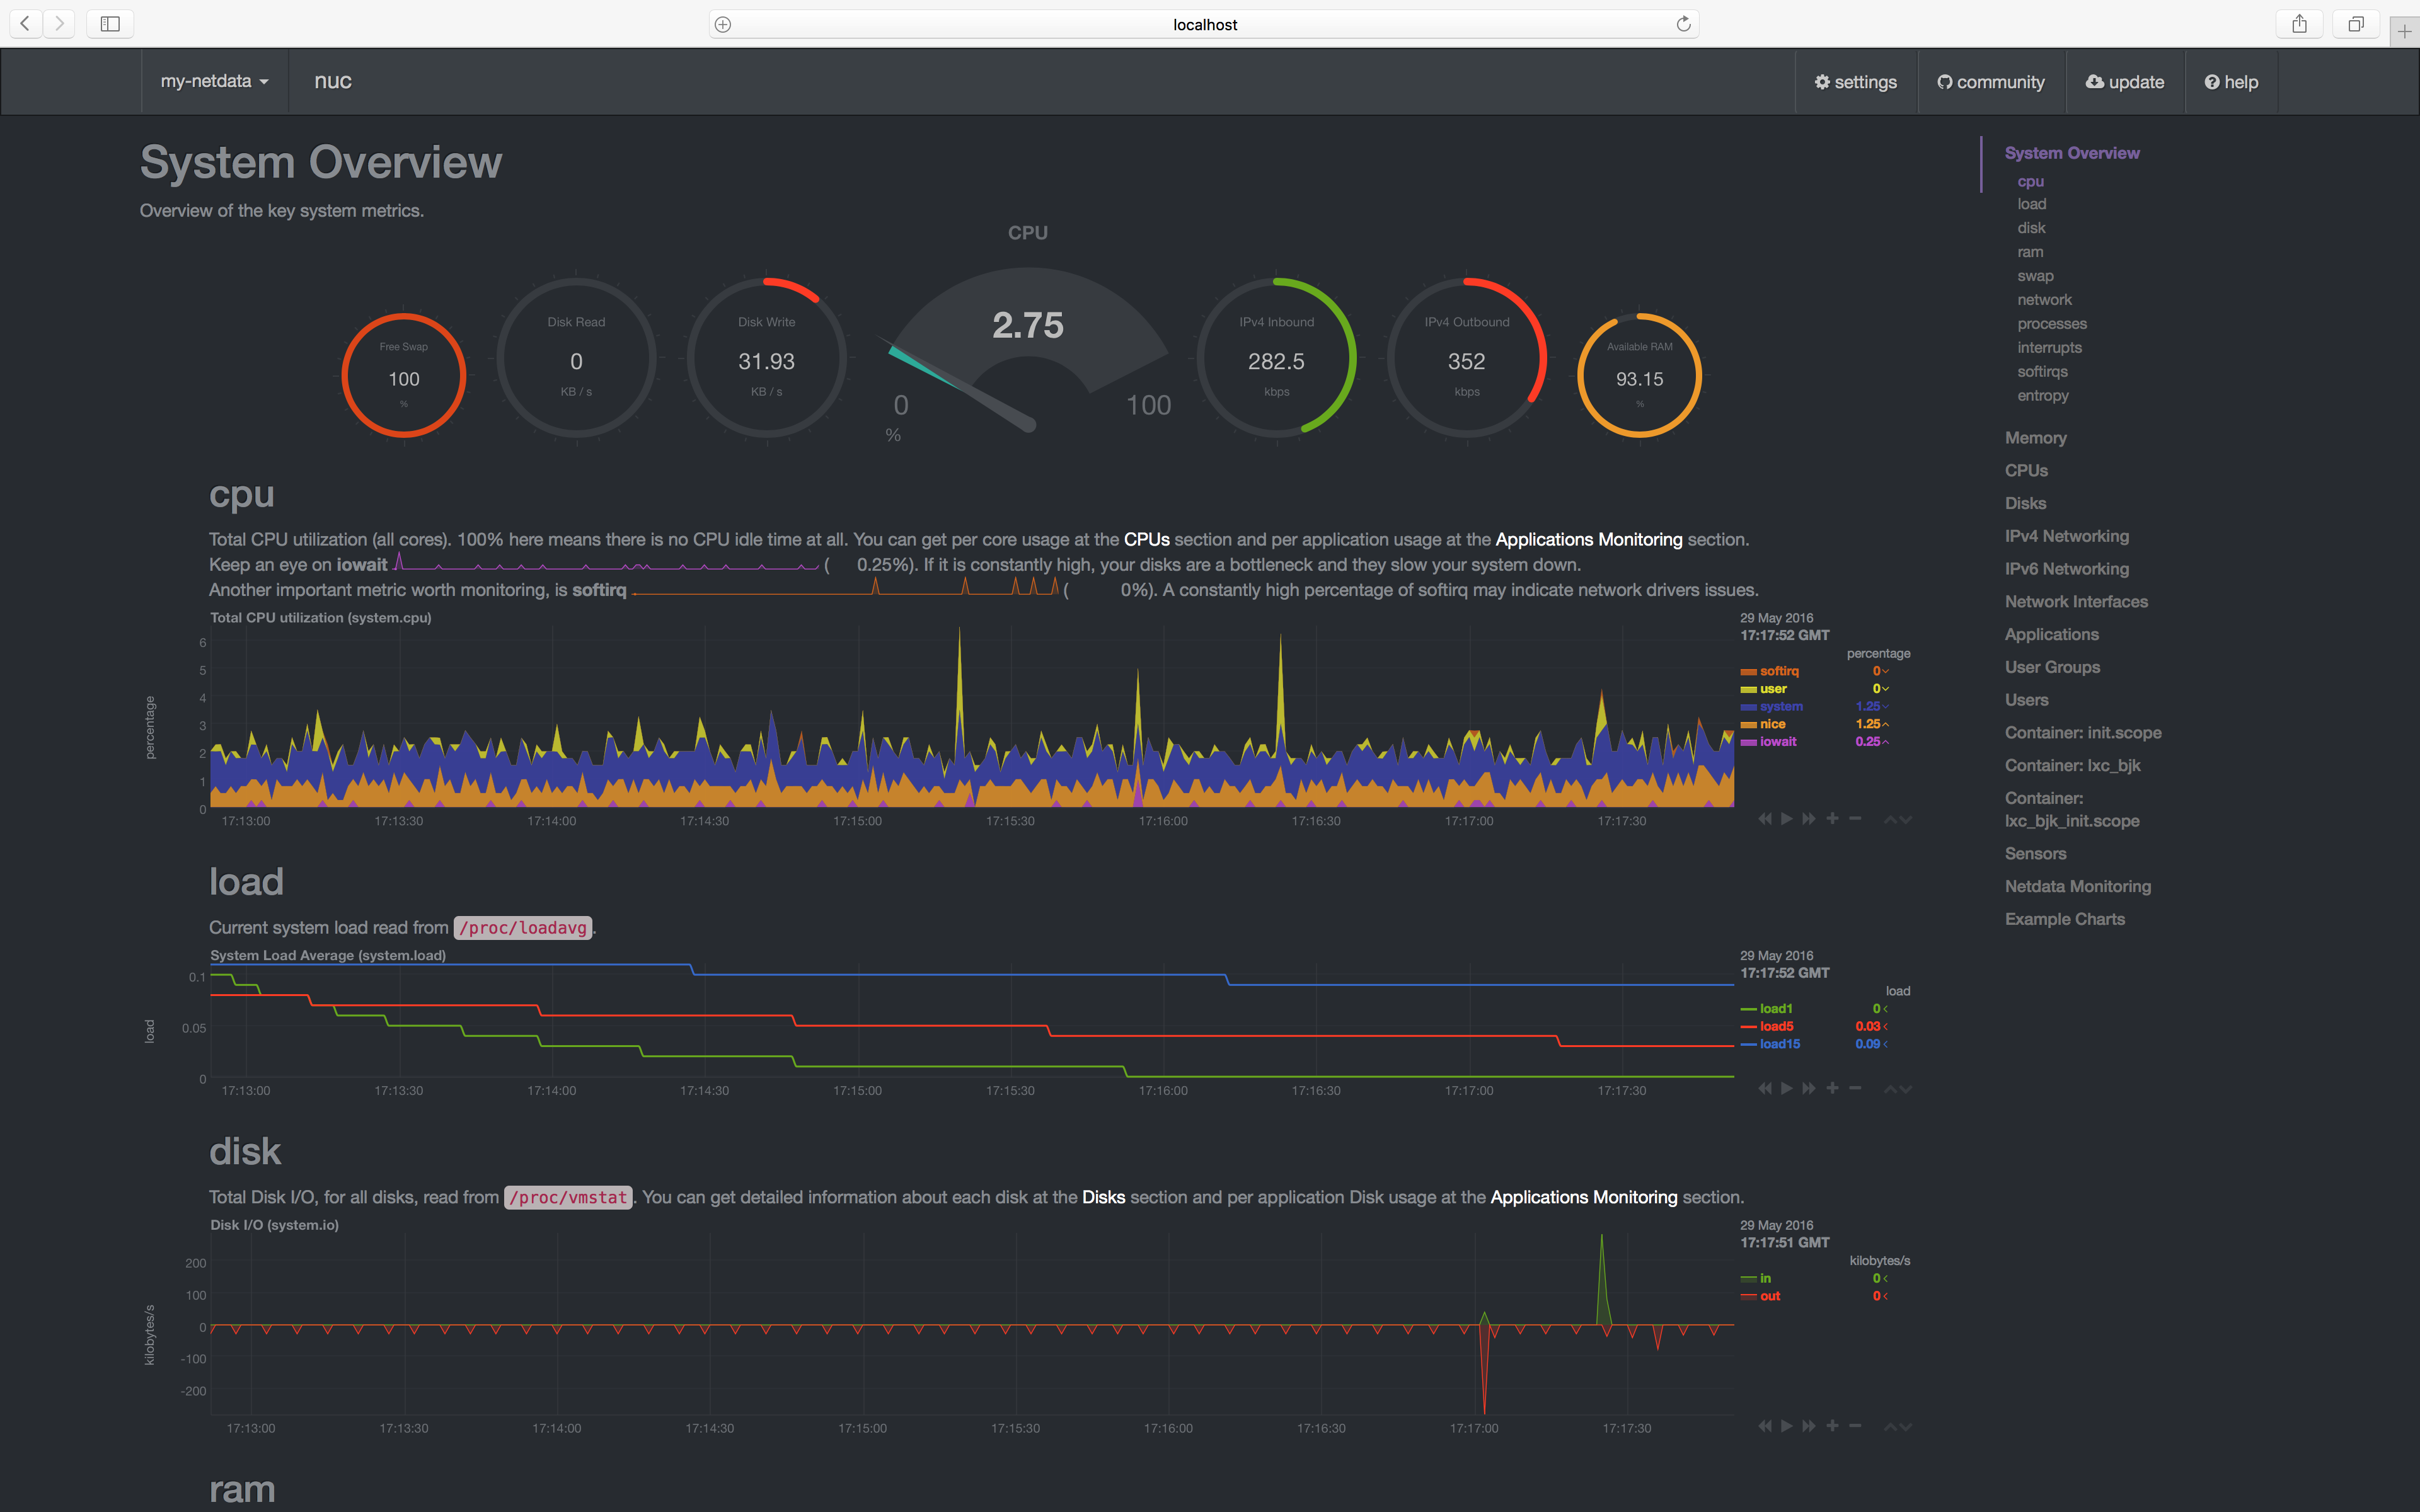Open a new tab with the plus button

2404,31
